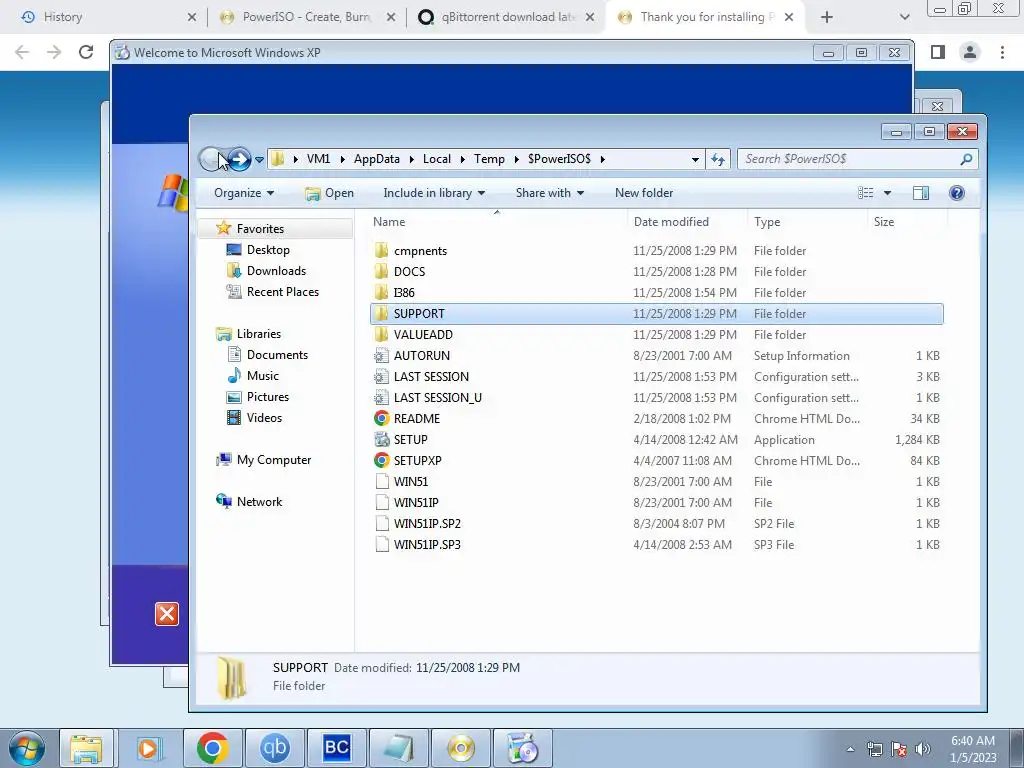Select the WIN51IP file

(656, 502)
